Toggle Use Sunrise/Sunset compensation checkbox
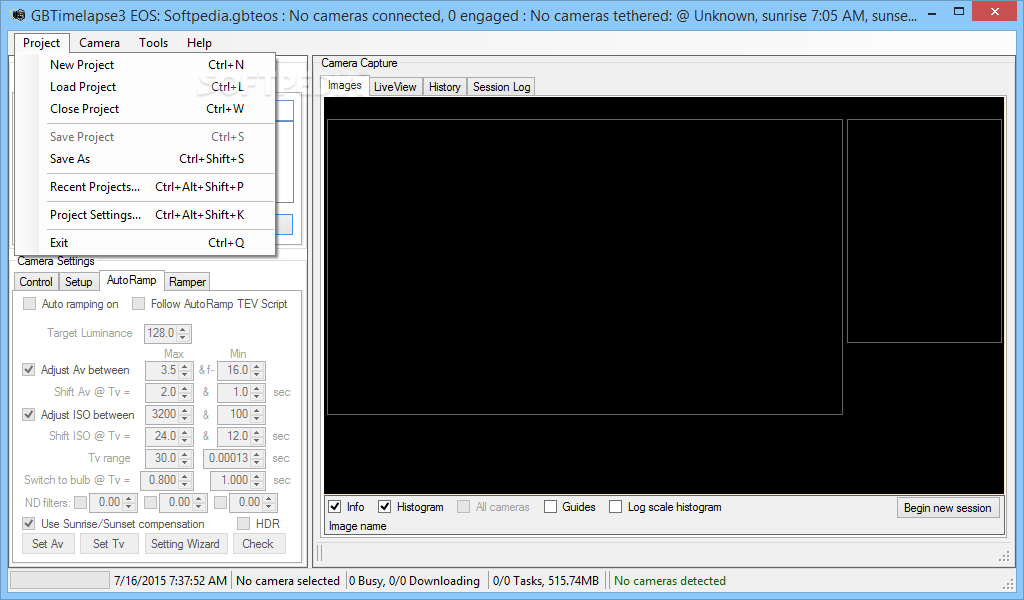 pos(29,524)
